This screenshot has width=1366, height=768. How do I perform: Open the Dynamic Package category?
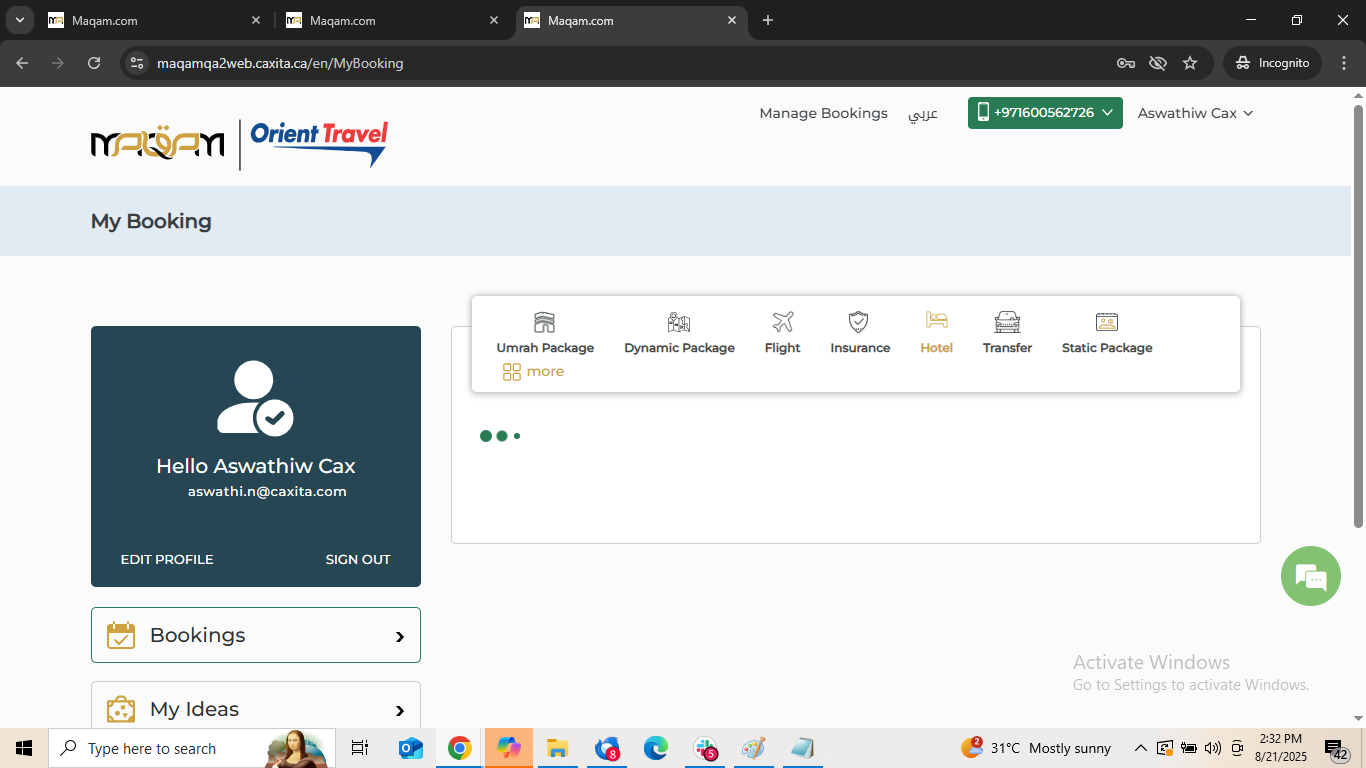click(x=679, y=323)
